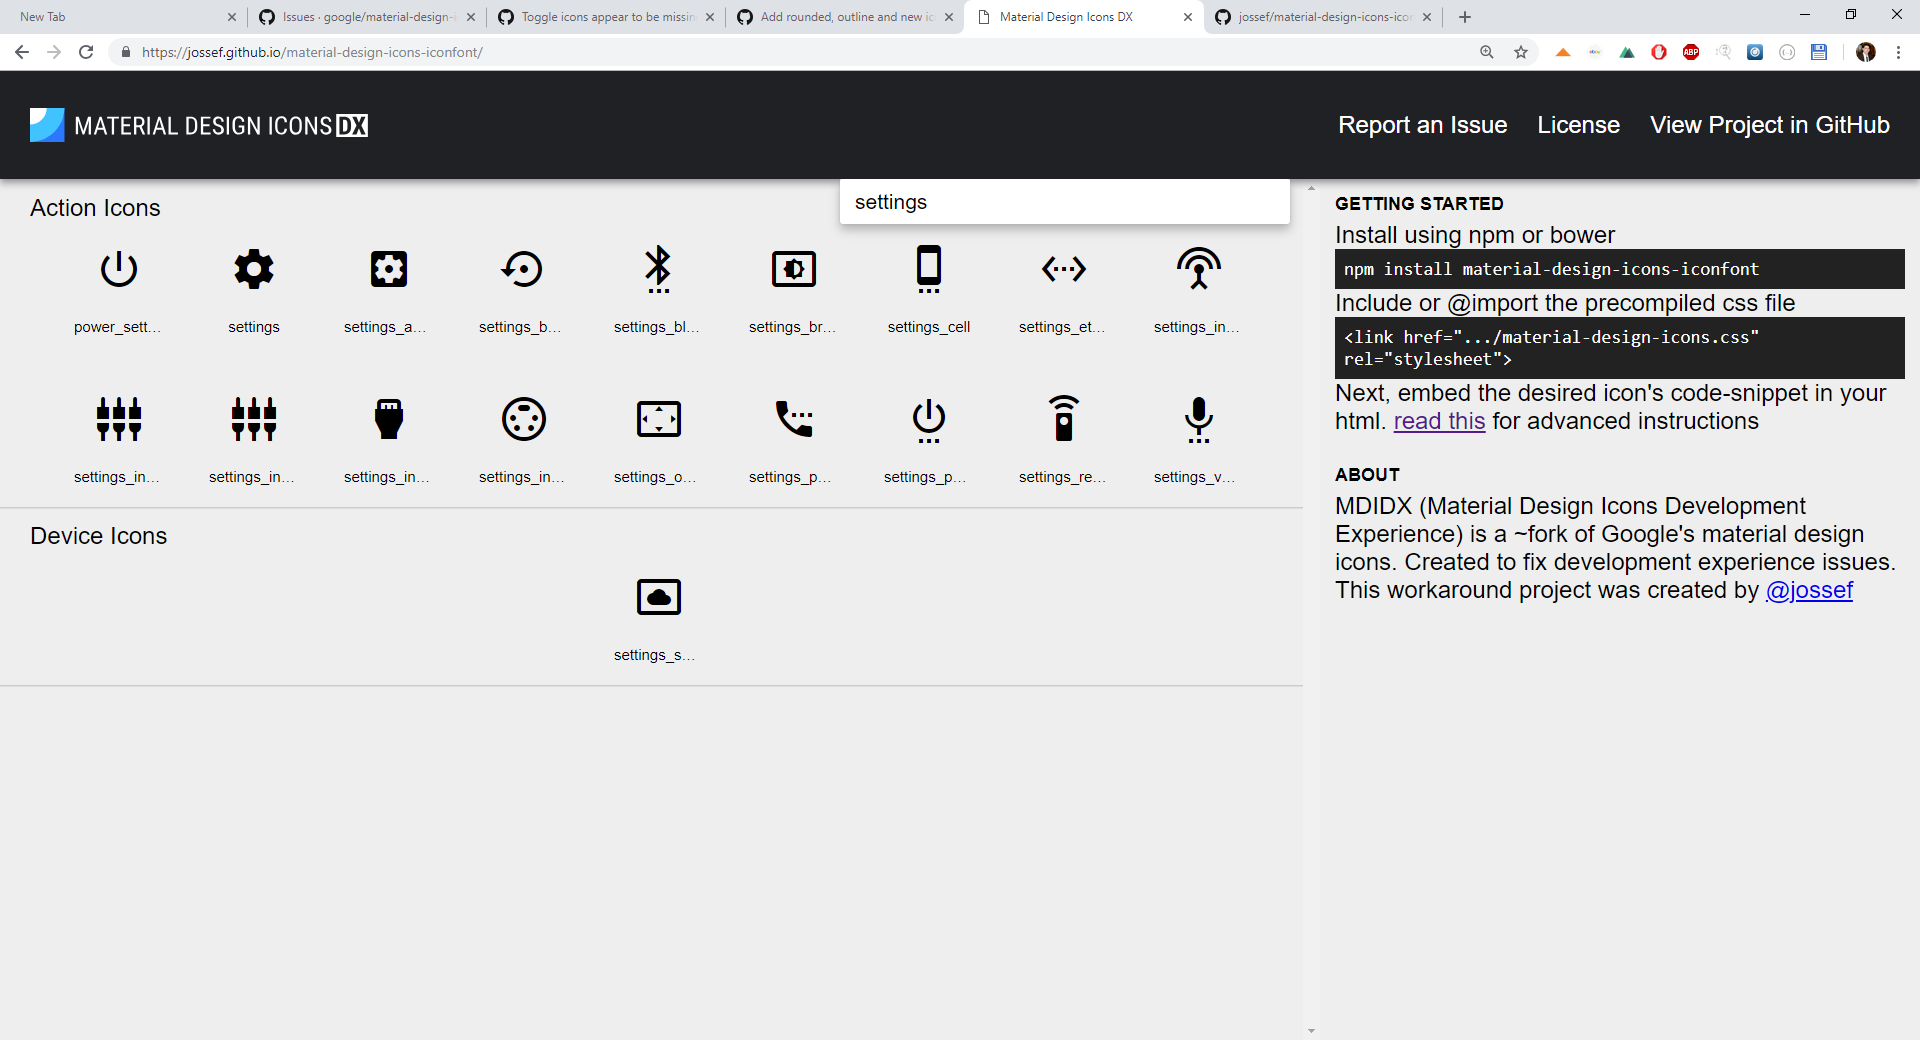The height and width of the screenshot is (1040, 1920).
Task: Click inside the settings search field
Action: [1064, 201]
